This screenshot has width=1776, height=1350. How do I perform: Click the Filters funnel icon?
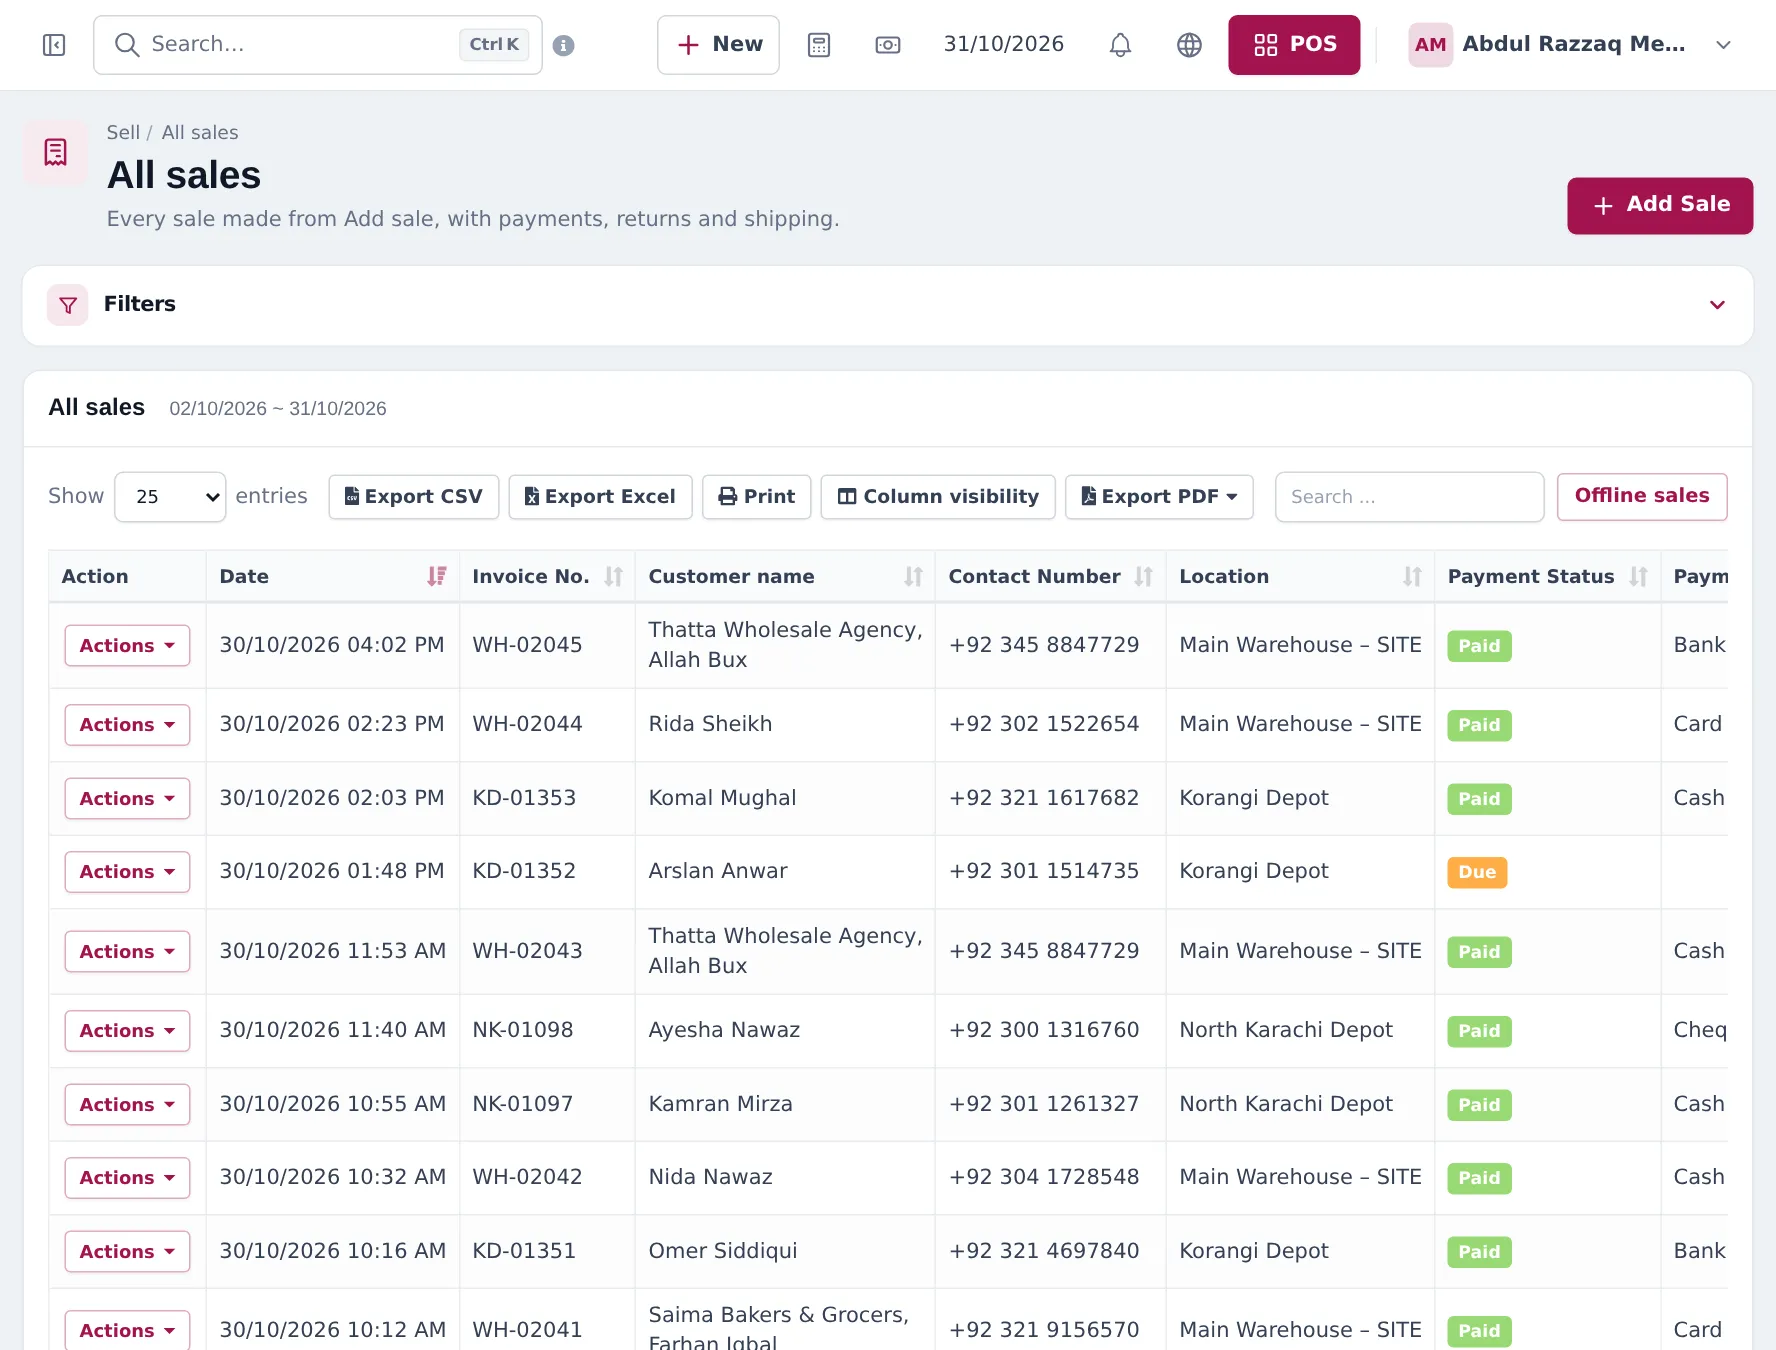68,305
